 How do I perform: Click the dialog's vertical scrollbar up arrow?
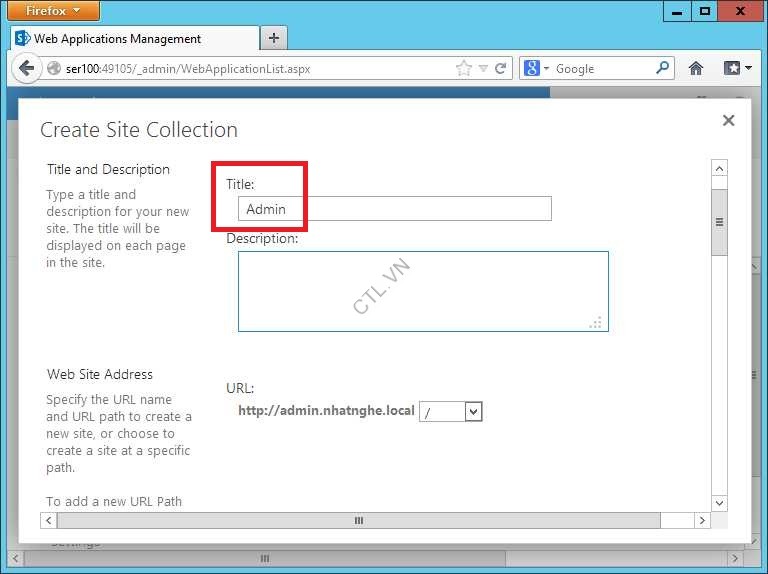[719, 169]
